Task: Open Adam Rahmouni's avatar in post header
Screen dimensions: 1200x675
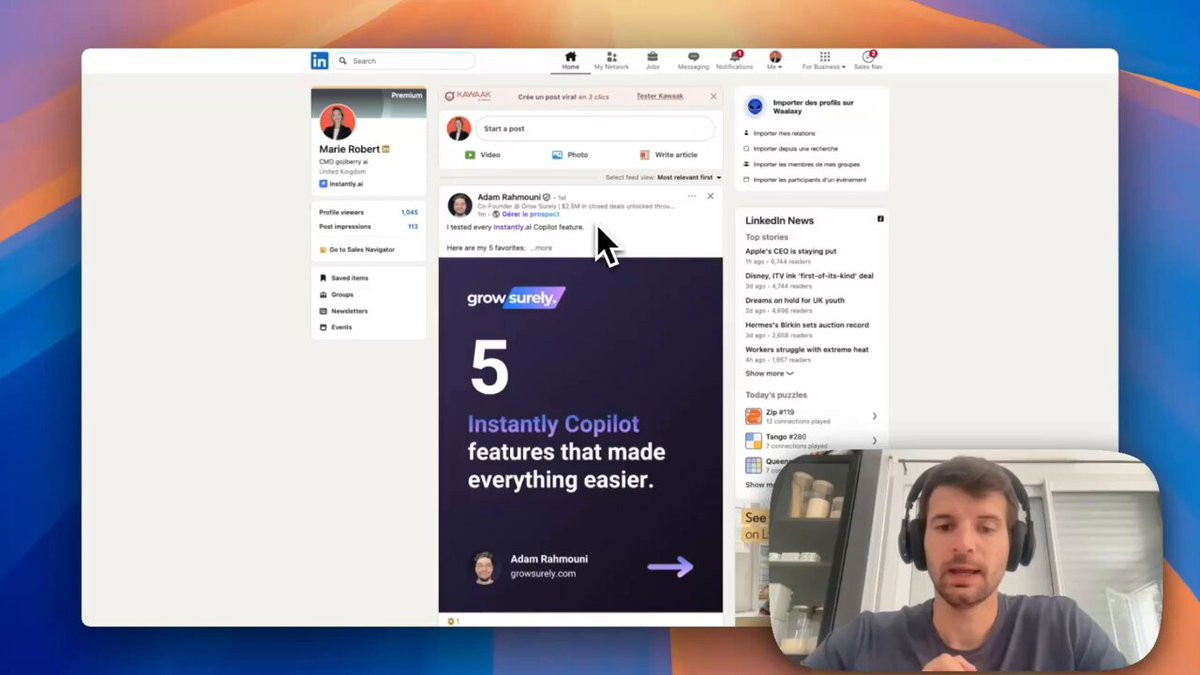Action: click(x=460, y=205)
